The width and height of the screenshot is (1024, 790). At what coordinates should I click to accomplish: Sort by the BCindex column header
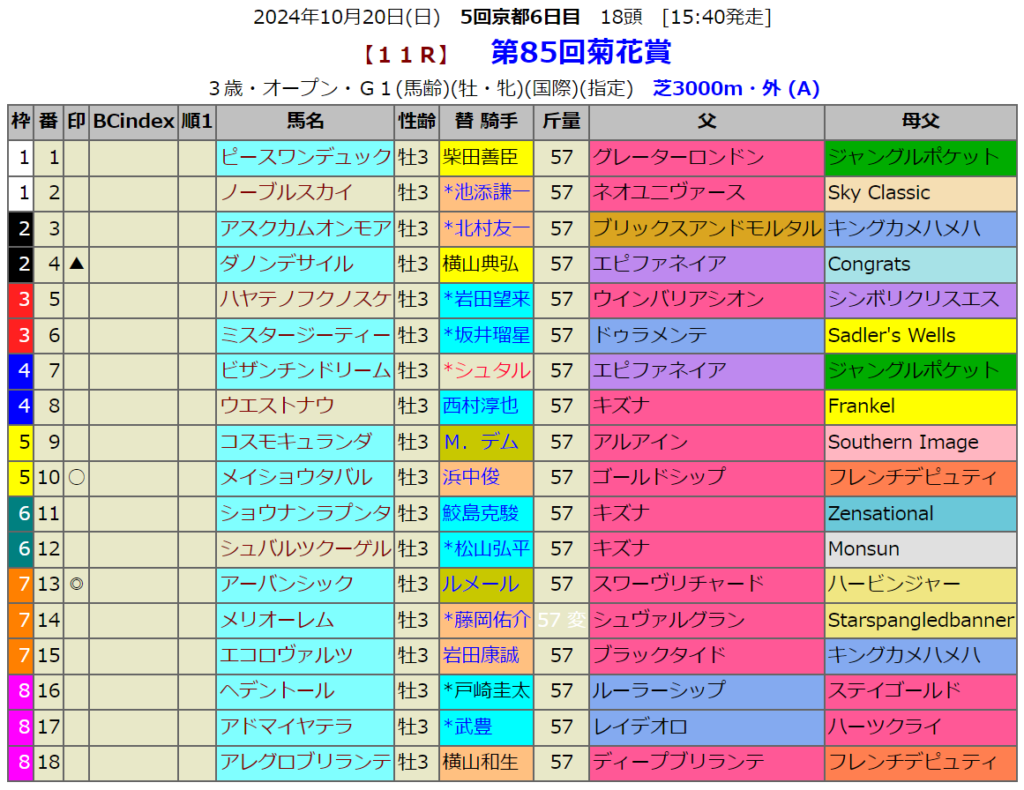click(x=133, y=121)
